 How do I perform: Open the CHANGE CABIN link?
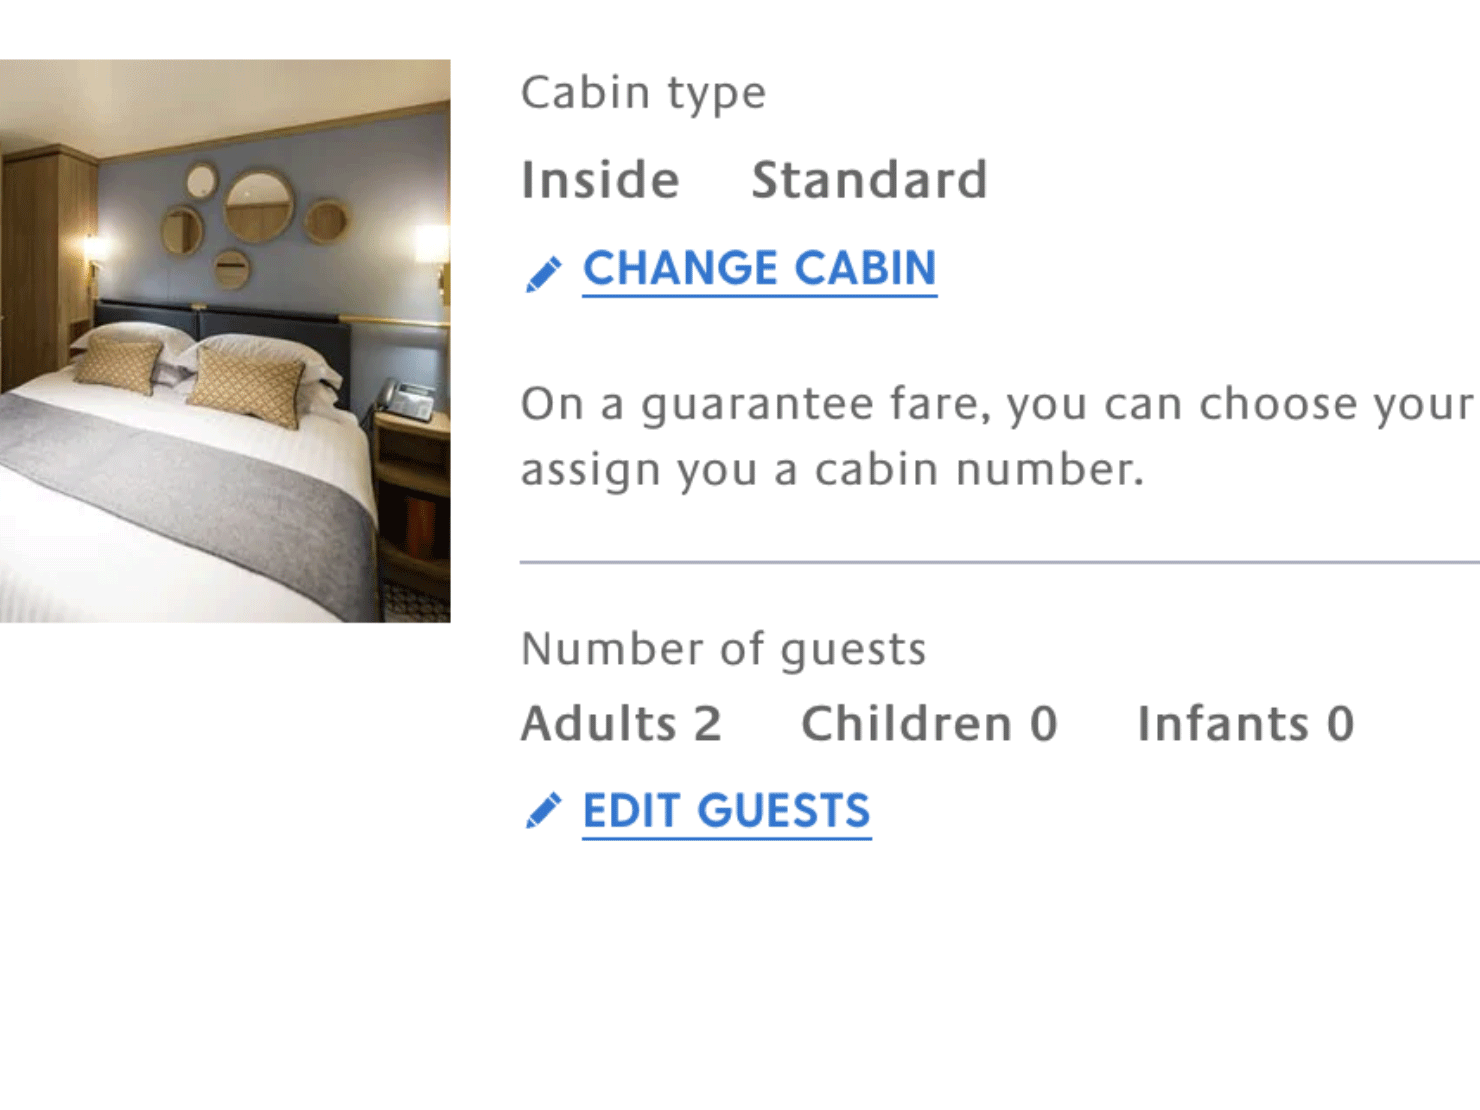point(759,268)
